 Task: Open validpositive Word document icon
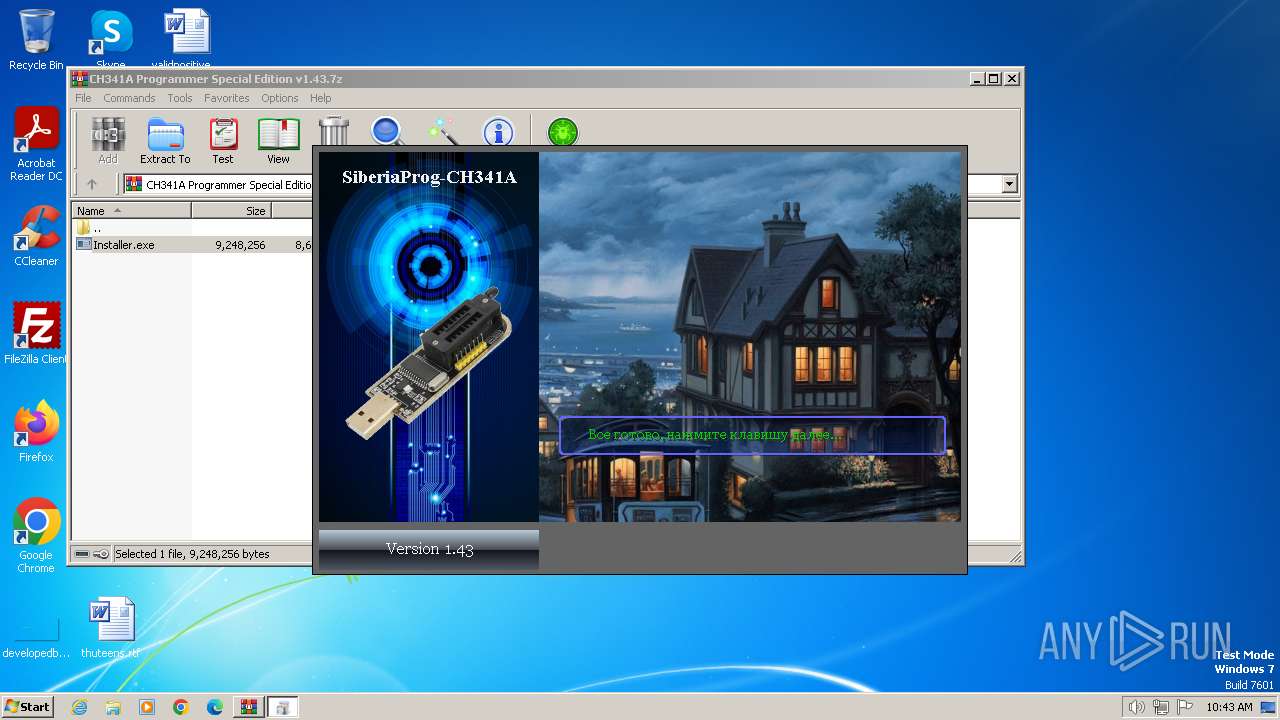click(186, 40)
